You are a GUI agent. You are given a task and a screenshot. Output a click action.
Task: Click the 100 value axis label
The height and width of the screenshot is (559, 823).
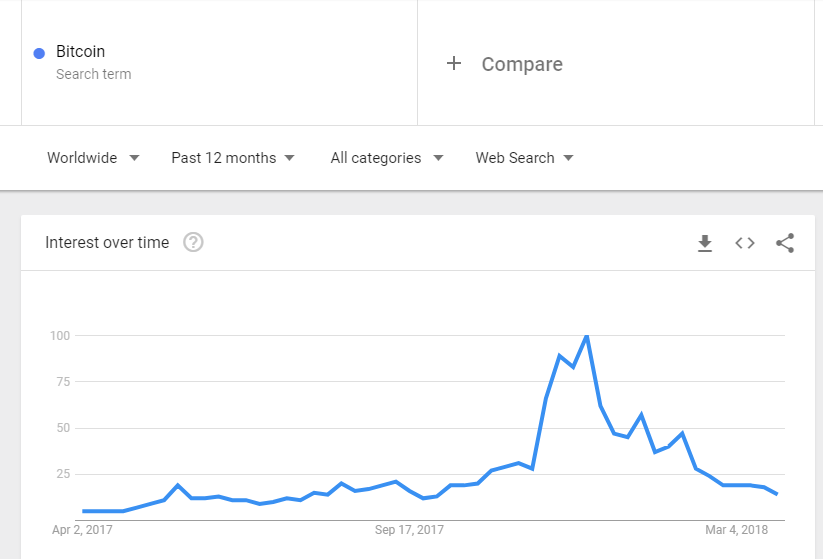[60, 335]
